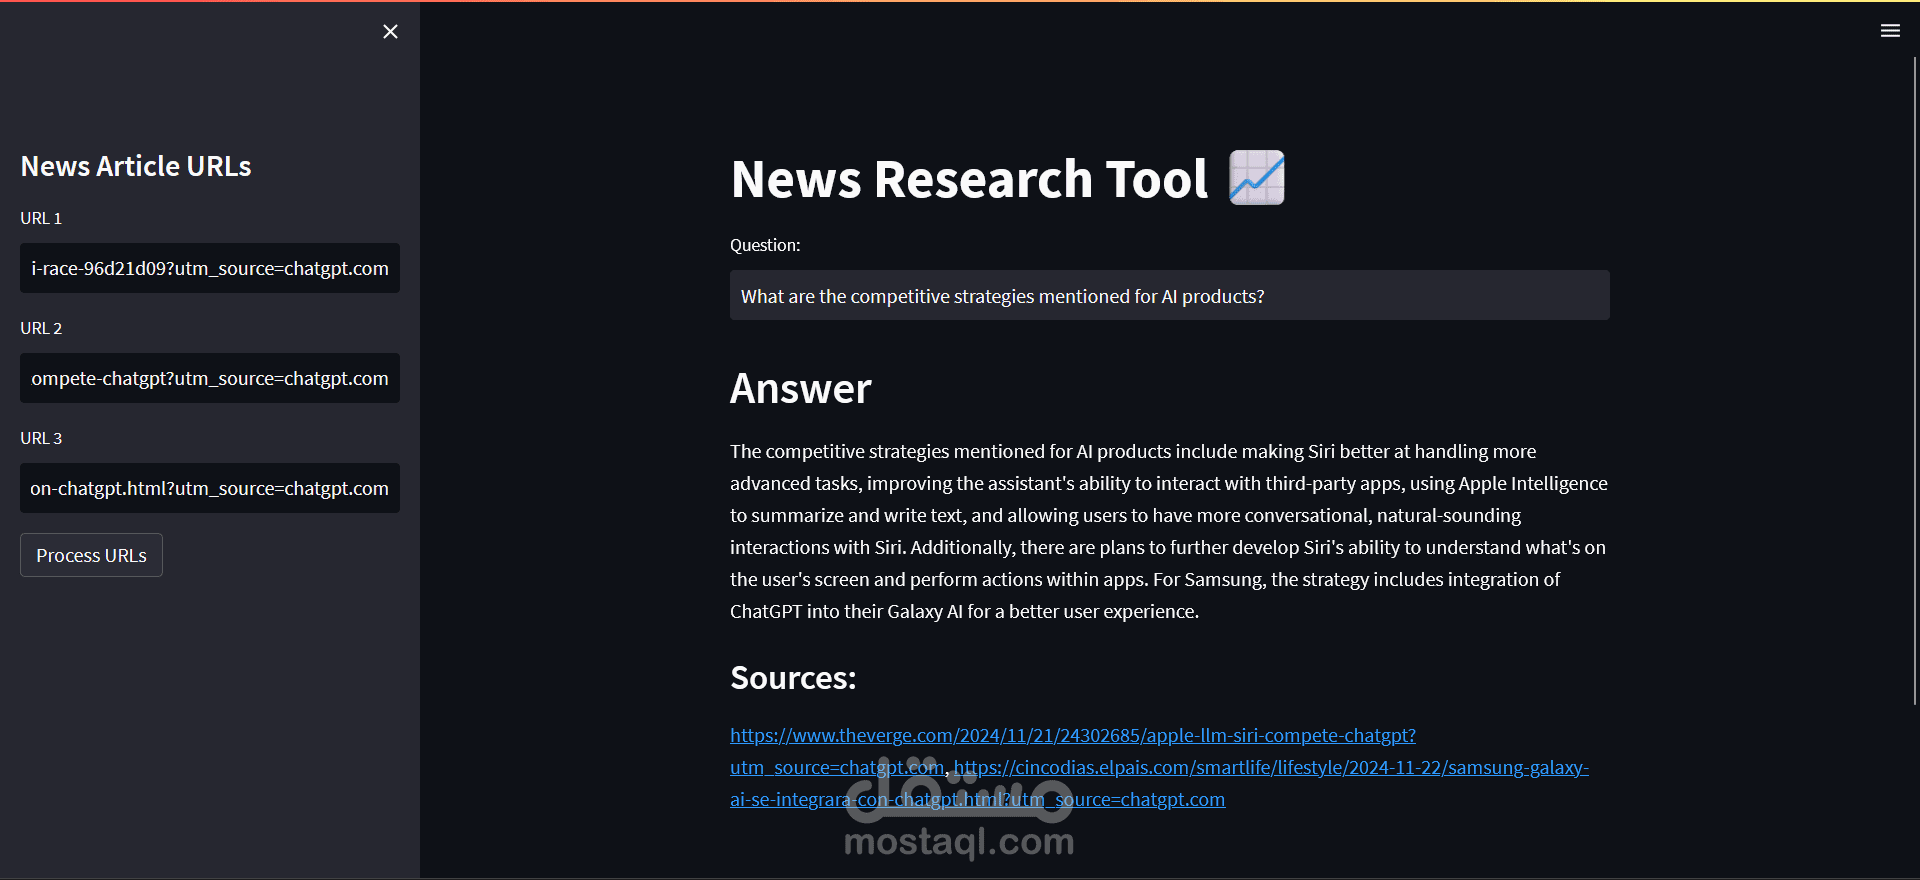The width and height of the screenshot is (1920, 880).
Task: Focus the Question input field
Action: [1170, 296]
